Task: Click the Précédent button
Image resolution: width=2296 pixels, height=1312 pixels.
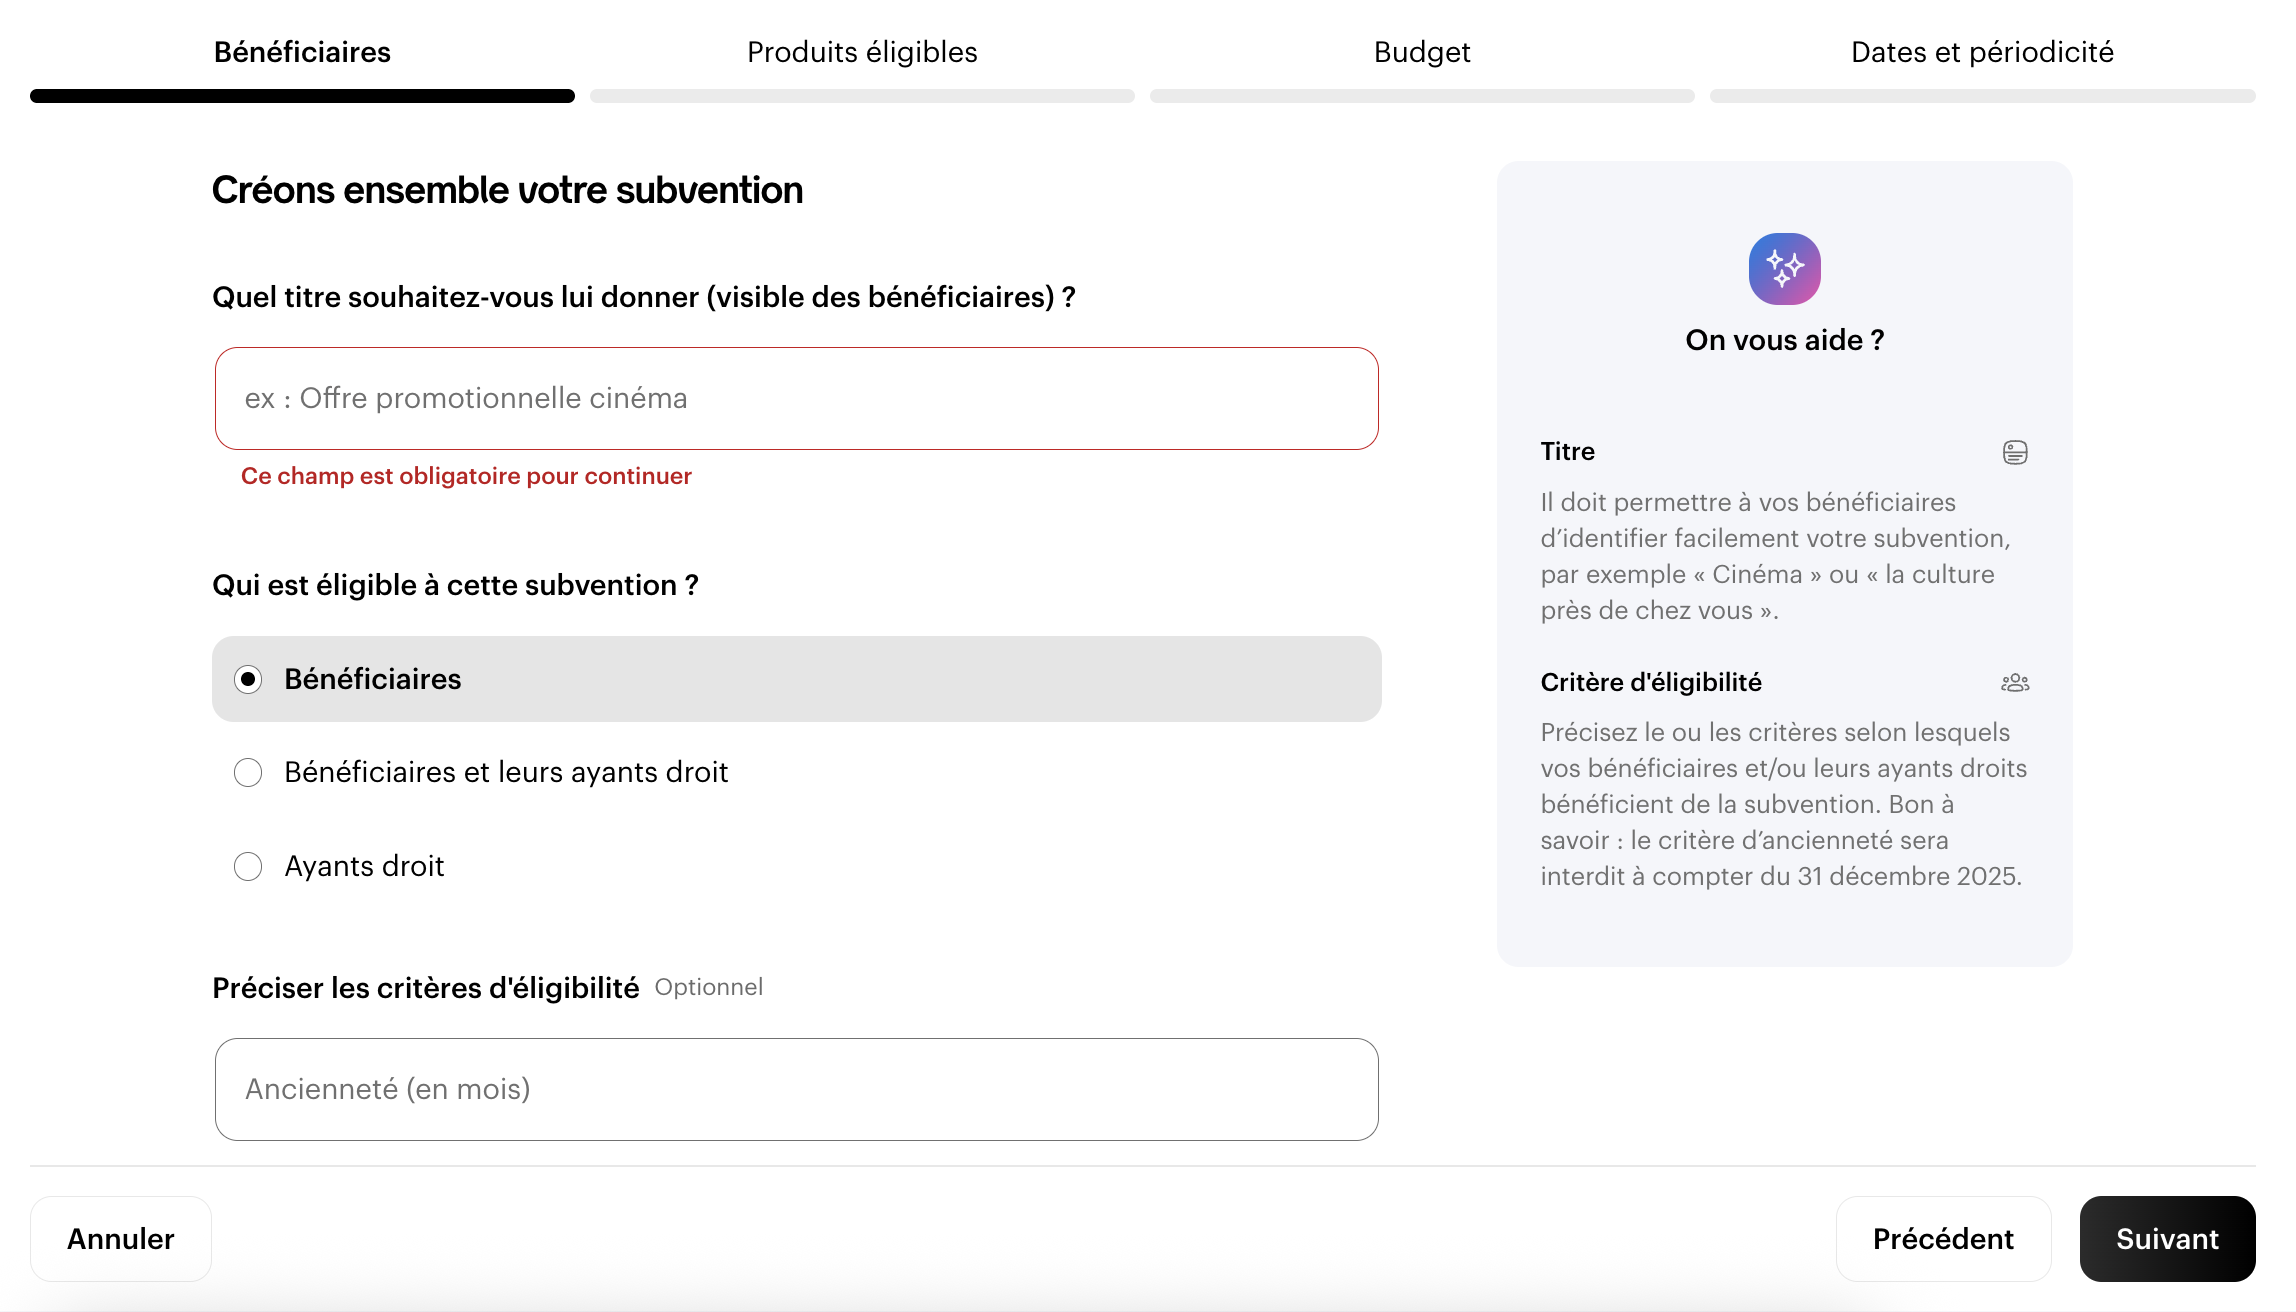Action: coord(1943,1239)
